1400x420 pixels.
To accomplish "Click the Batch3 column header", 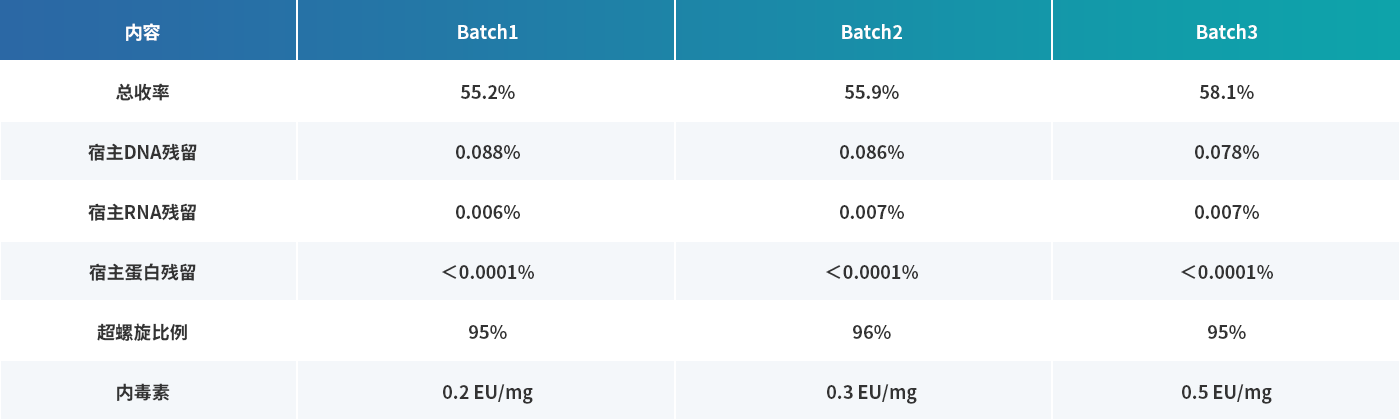I will point(1226,32).
